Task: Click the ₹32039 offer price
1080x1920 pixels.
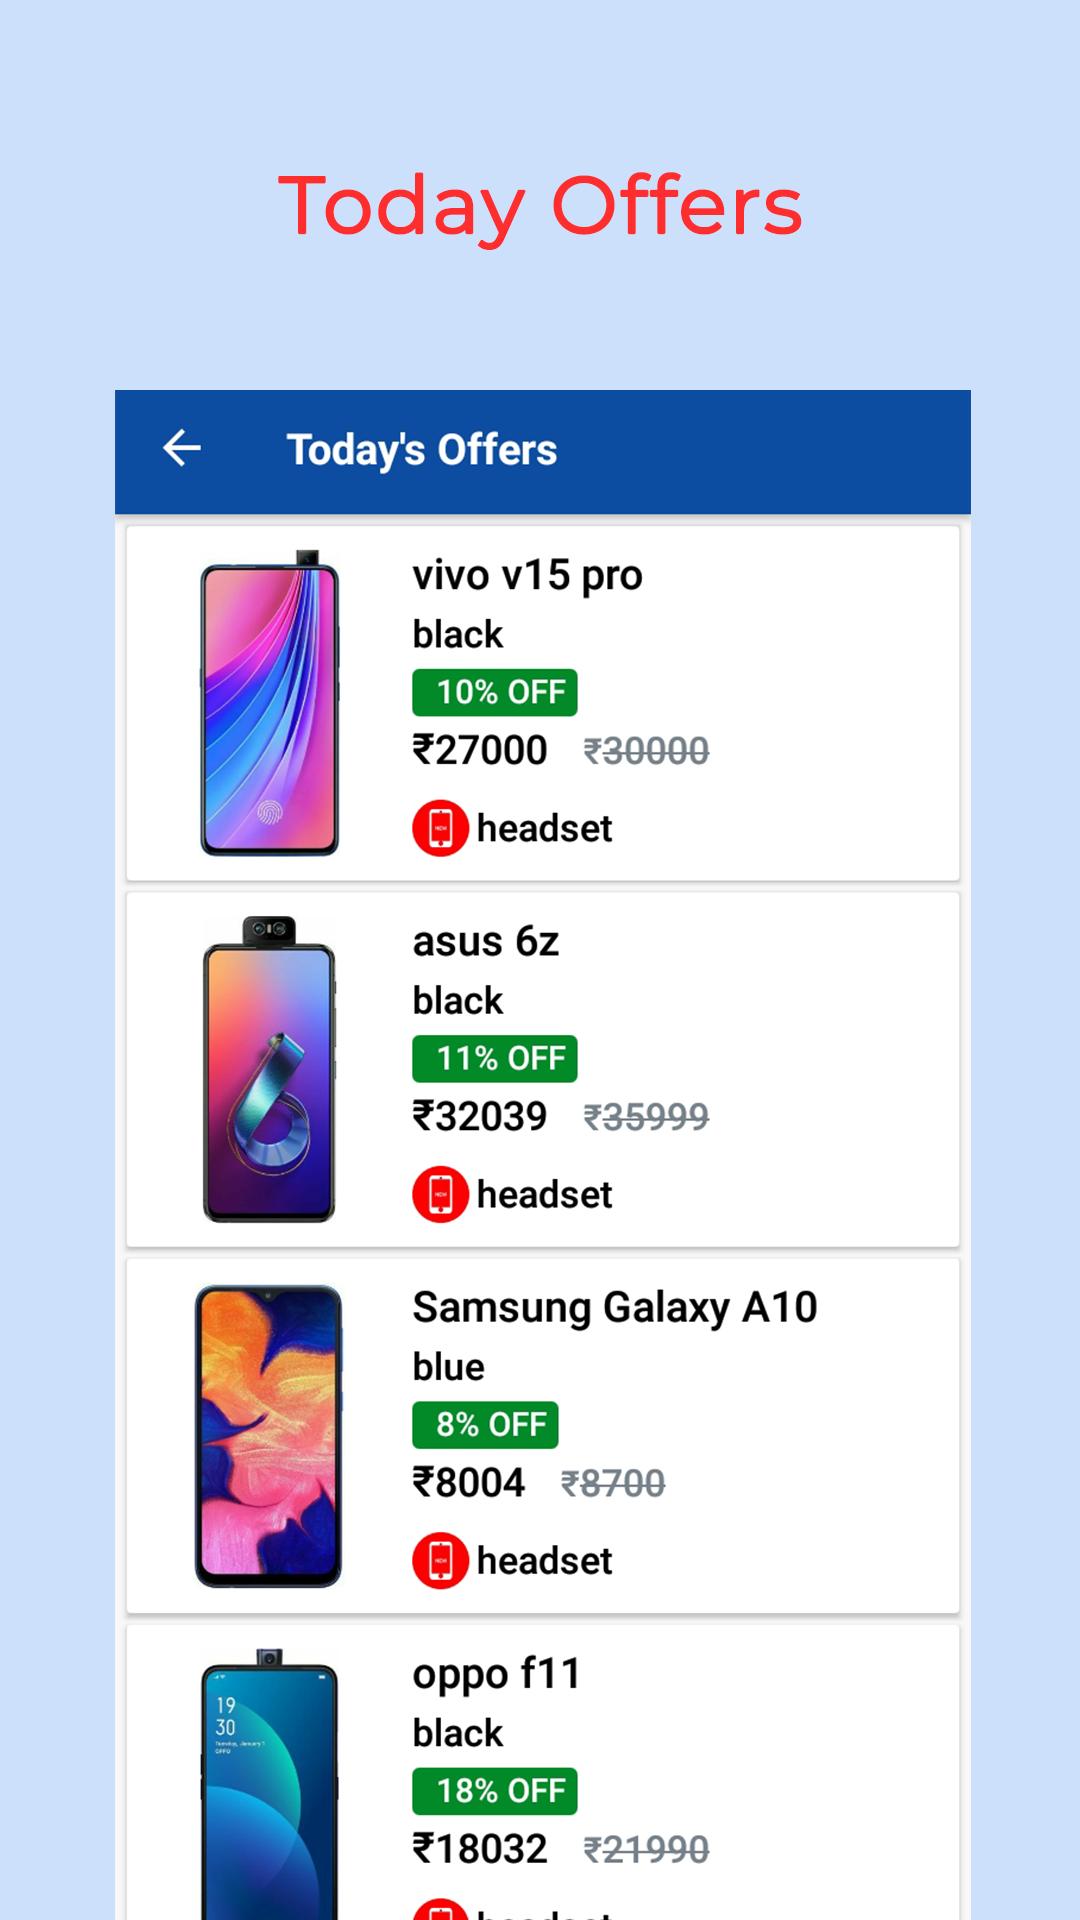Action: [480, 1116]
